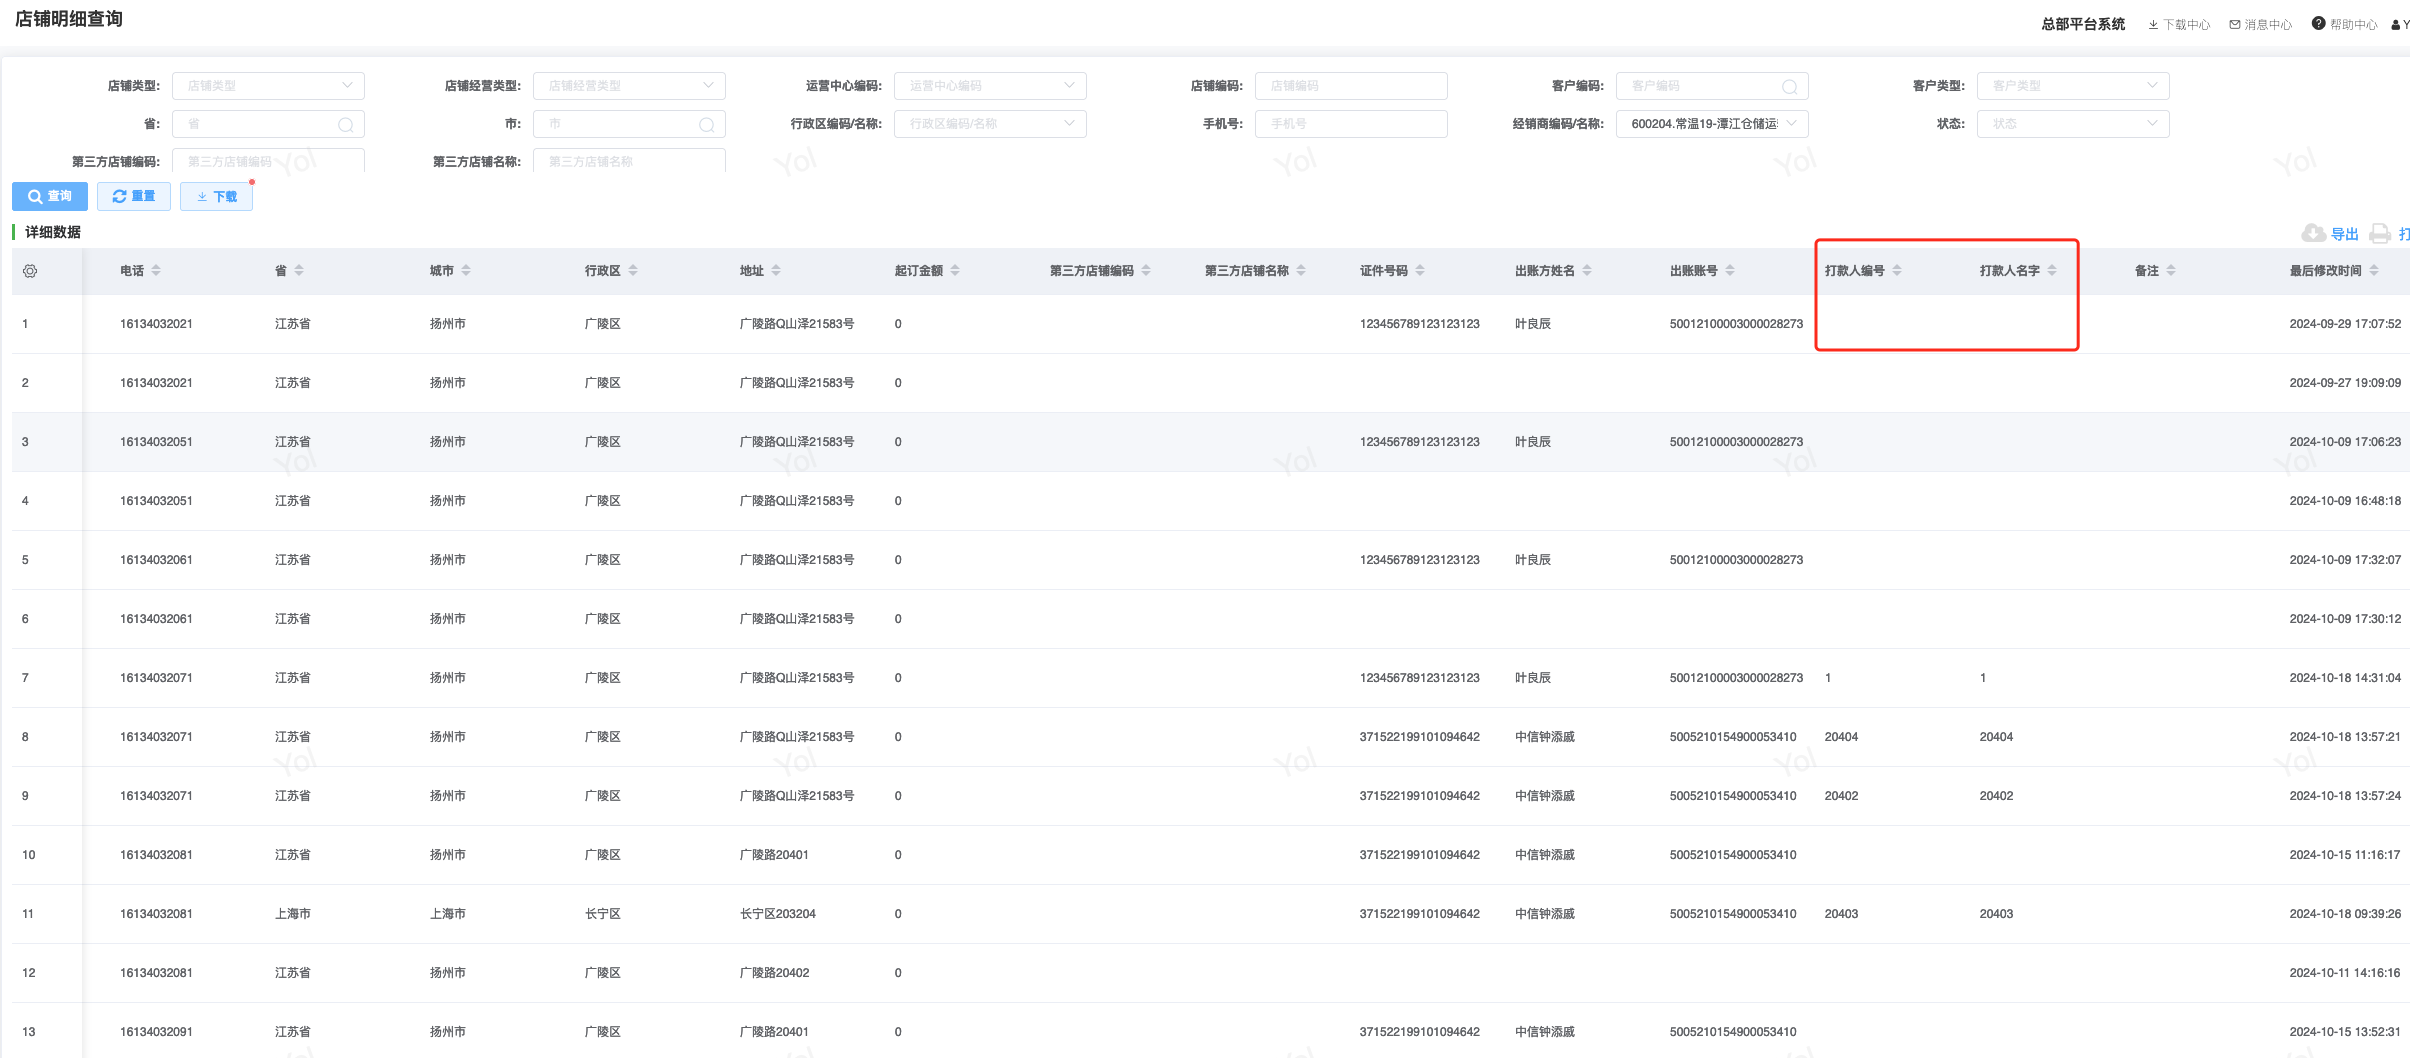Click search icon in 客户编码 field
Screen dimensions: 2410x1058
coord(1790,87)
